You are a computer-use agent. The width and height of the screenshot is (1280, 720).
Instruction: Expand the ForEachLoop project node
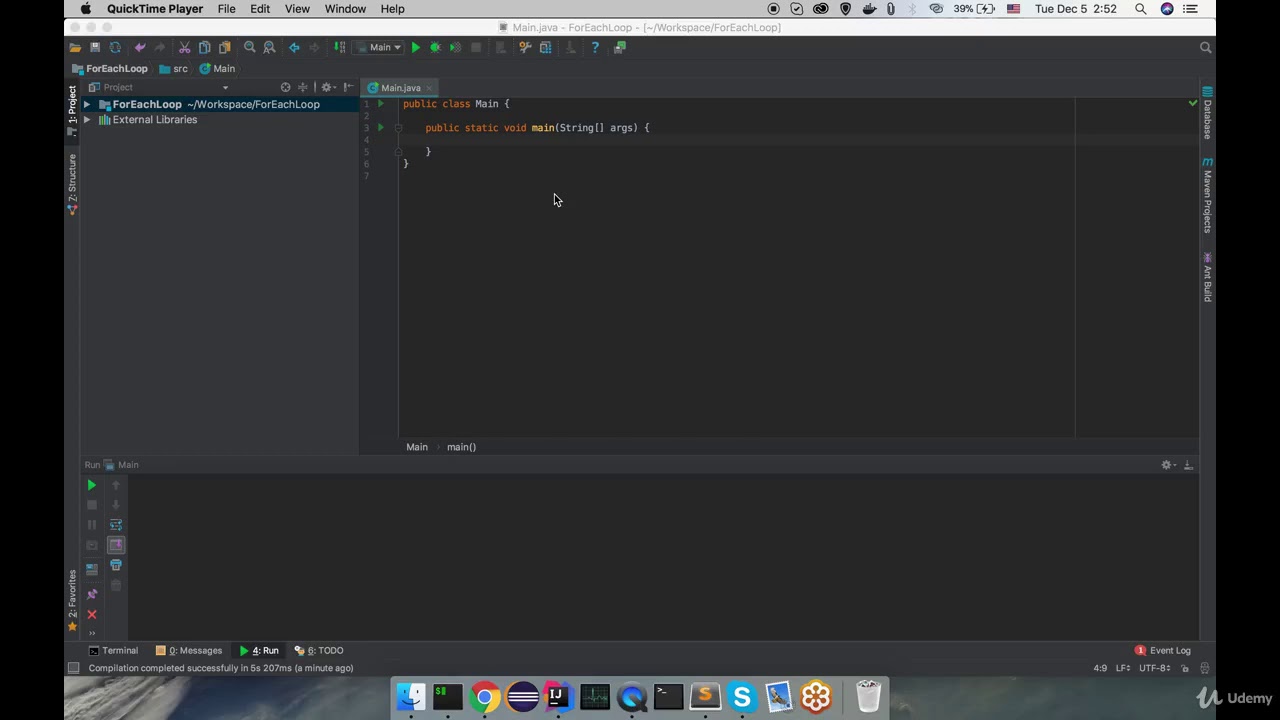click(87, 104)
